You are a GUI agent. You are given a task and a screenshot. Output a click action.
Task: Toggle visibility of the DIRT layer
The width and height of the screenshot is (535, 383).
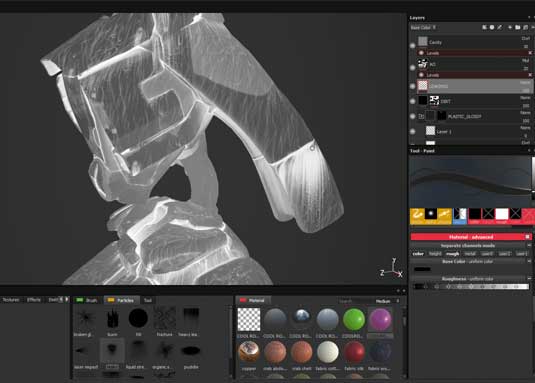click(413, 101)
